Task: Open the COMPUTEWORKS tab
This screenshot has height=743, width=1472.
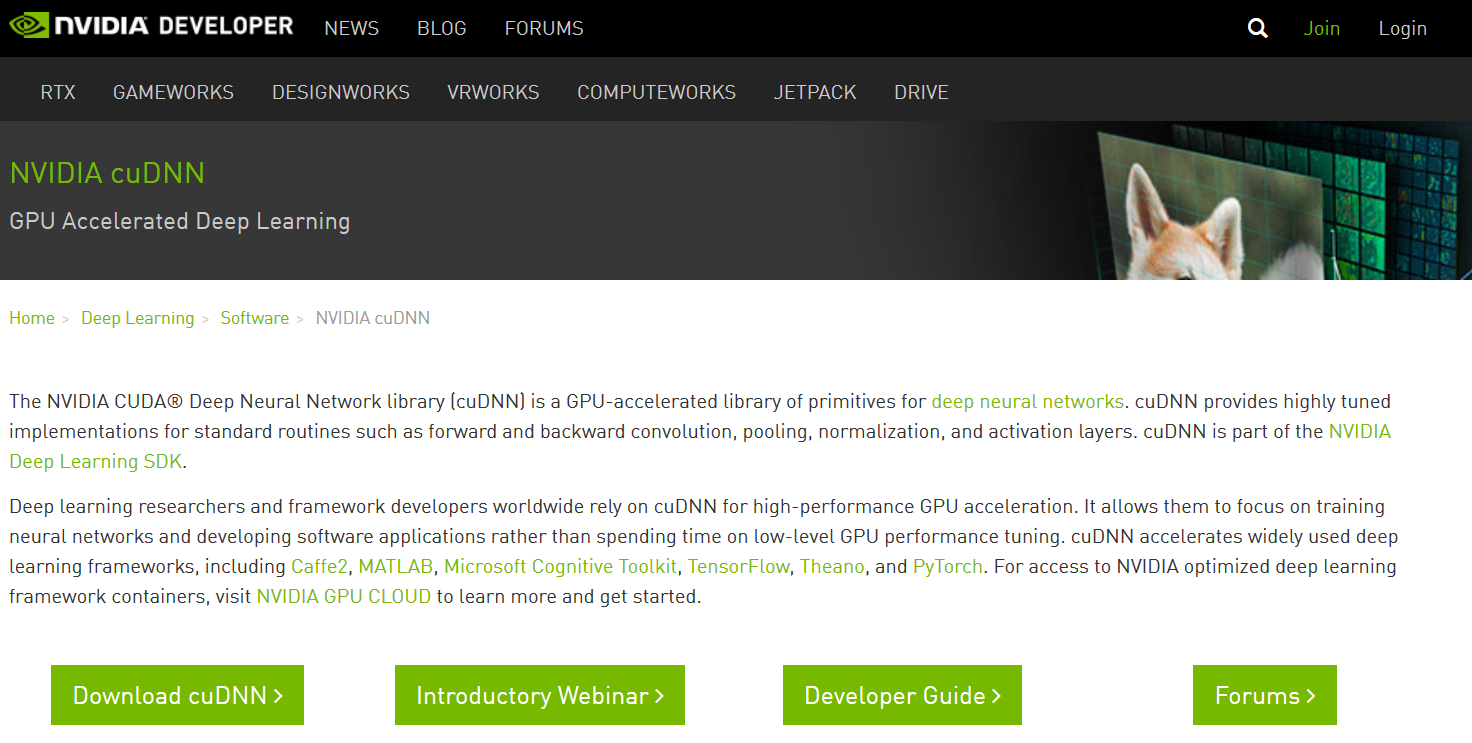Action: tap(656, 91)
